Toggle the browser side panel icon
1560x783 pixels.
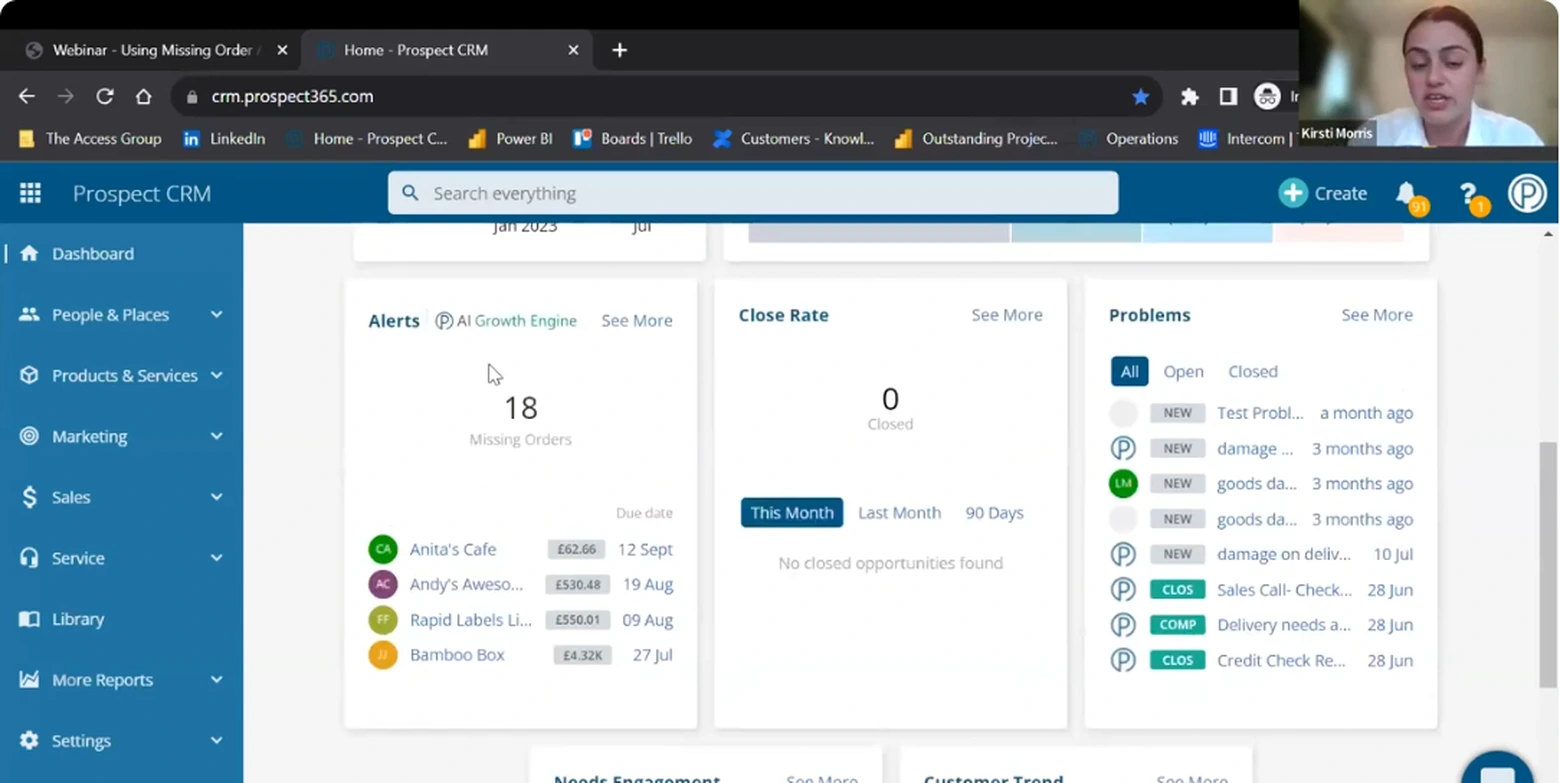pos(1228,96)
